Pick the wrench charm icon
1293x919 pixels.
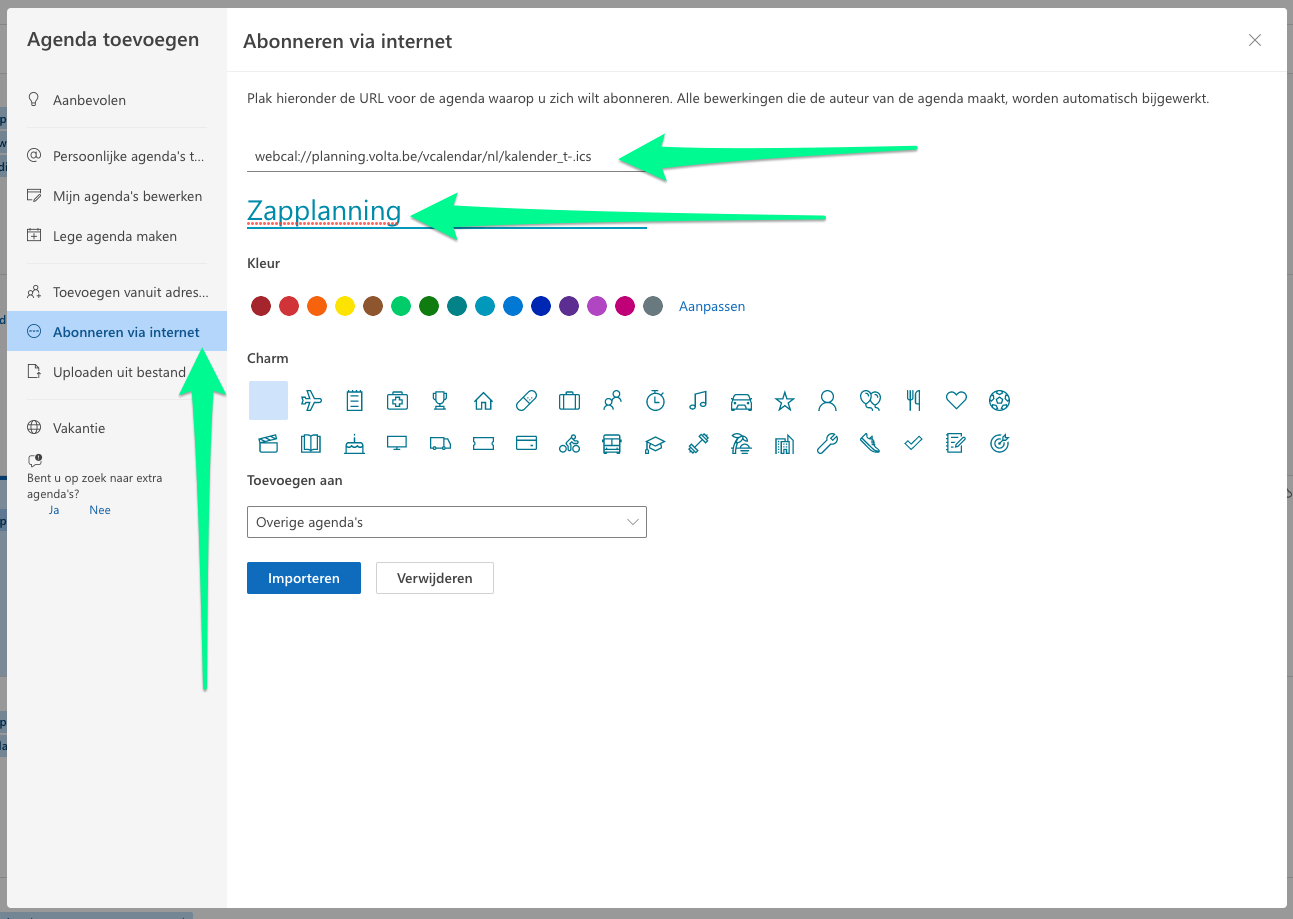(827, 444)
